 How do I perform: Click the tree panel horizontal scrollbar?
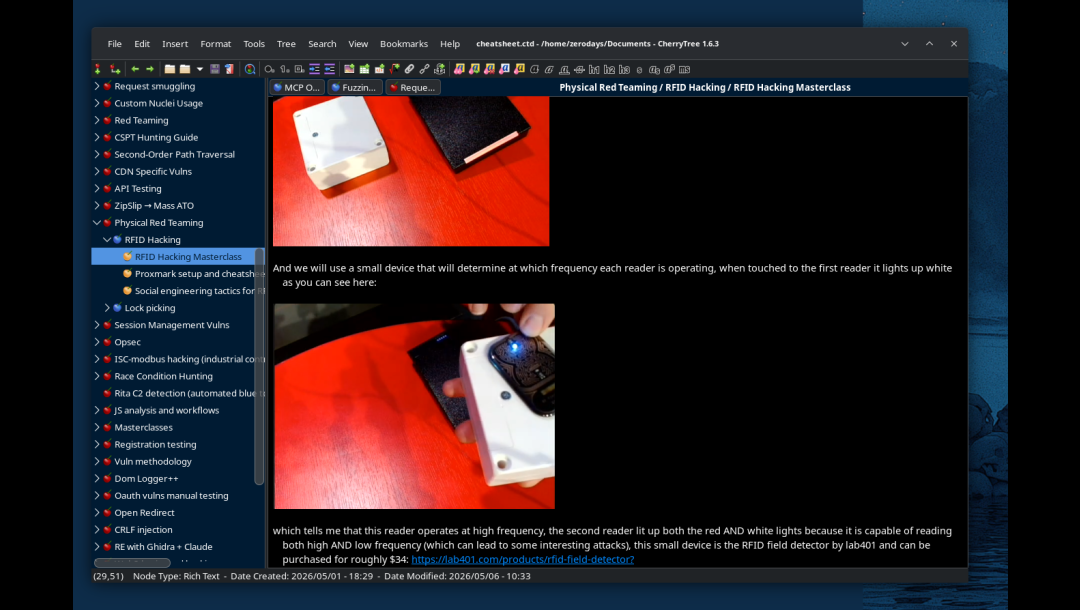point(132,562)
